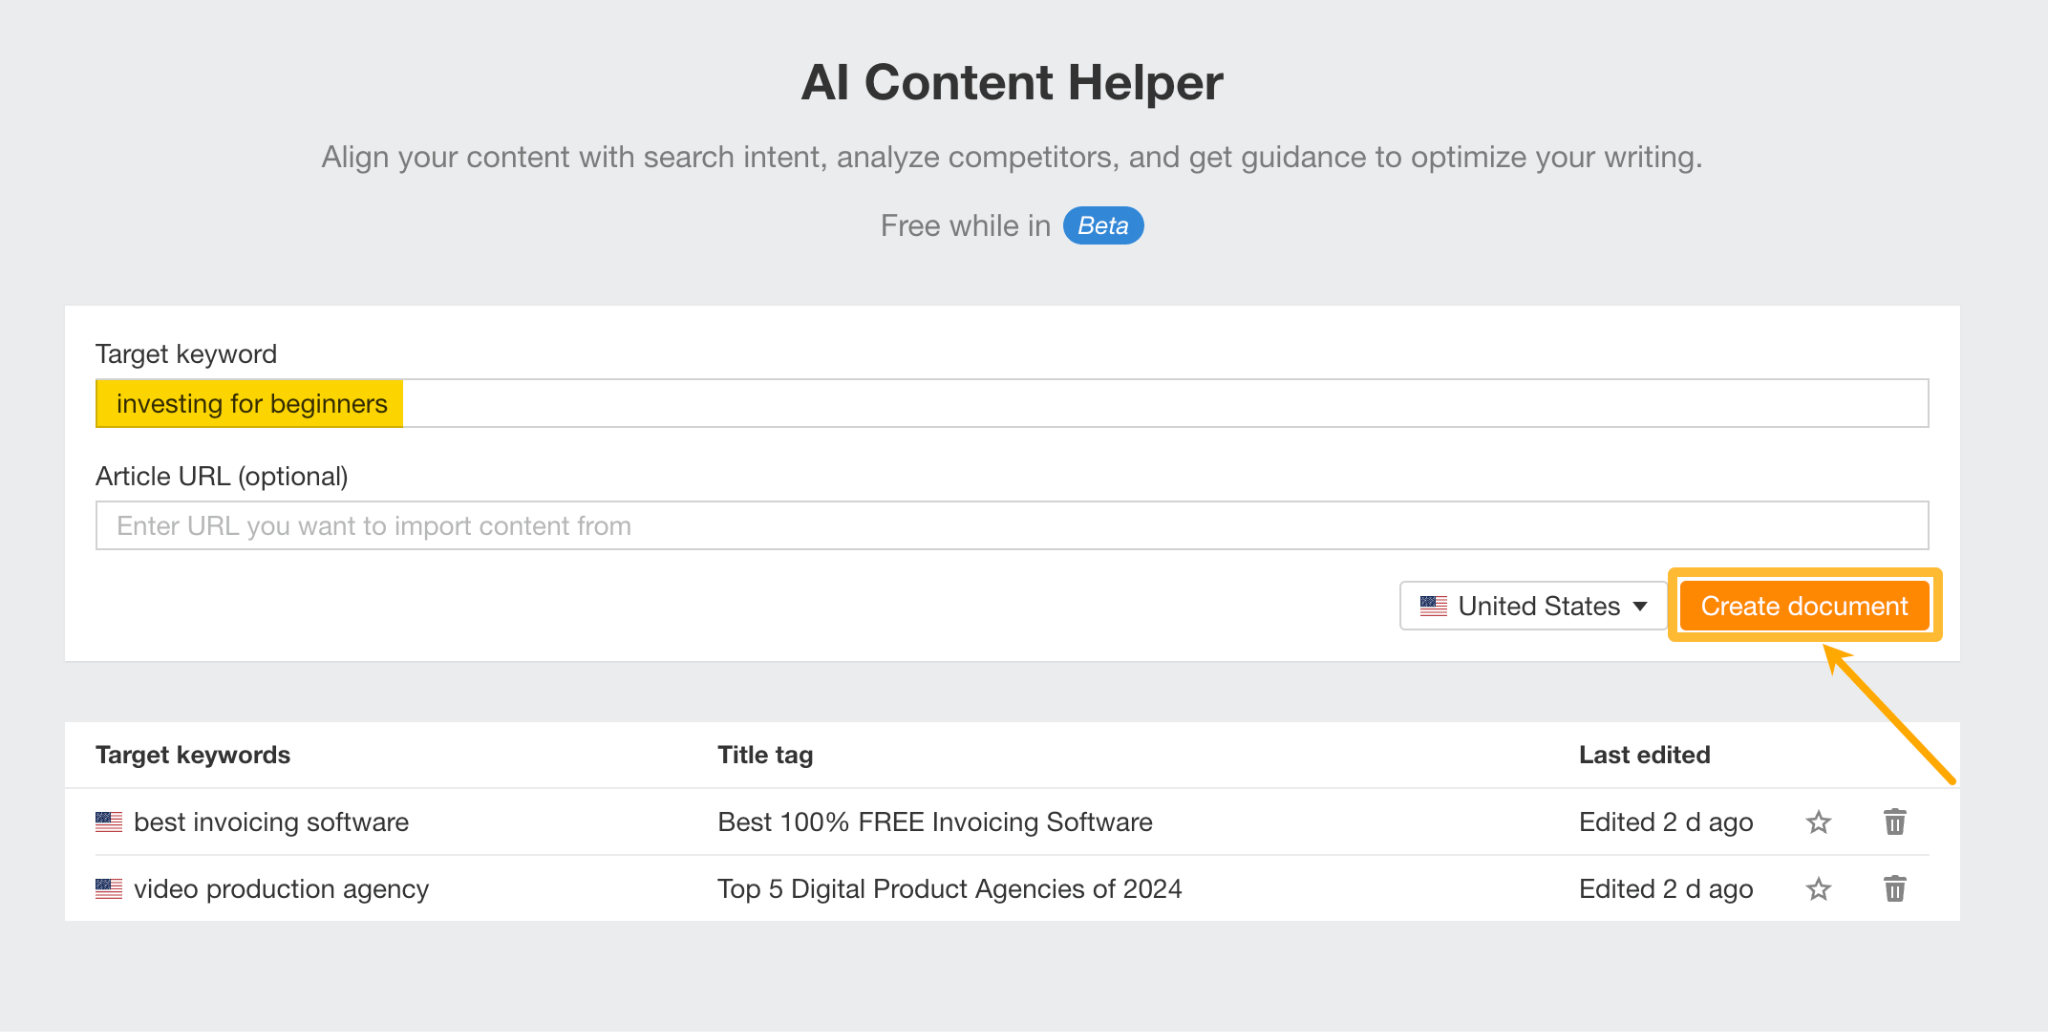Open Best 100% FREE Invoicing Software document
Screen dimensions: 2048x1032
(x=934, y=821)
